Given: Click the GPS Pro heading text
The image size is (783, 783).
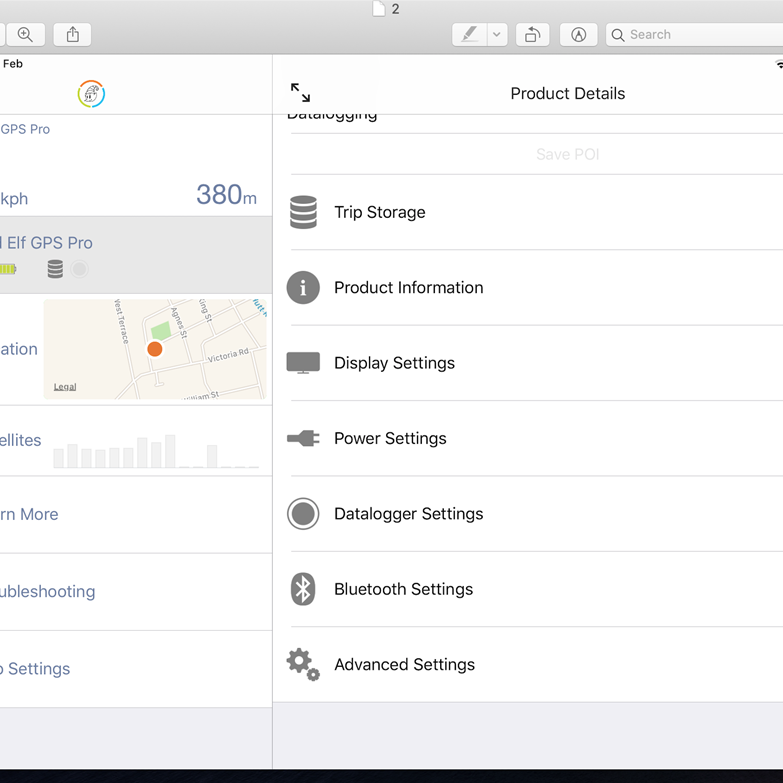Looking at the screenshot, I should pos(25,129).
